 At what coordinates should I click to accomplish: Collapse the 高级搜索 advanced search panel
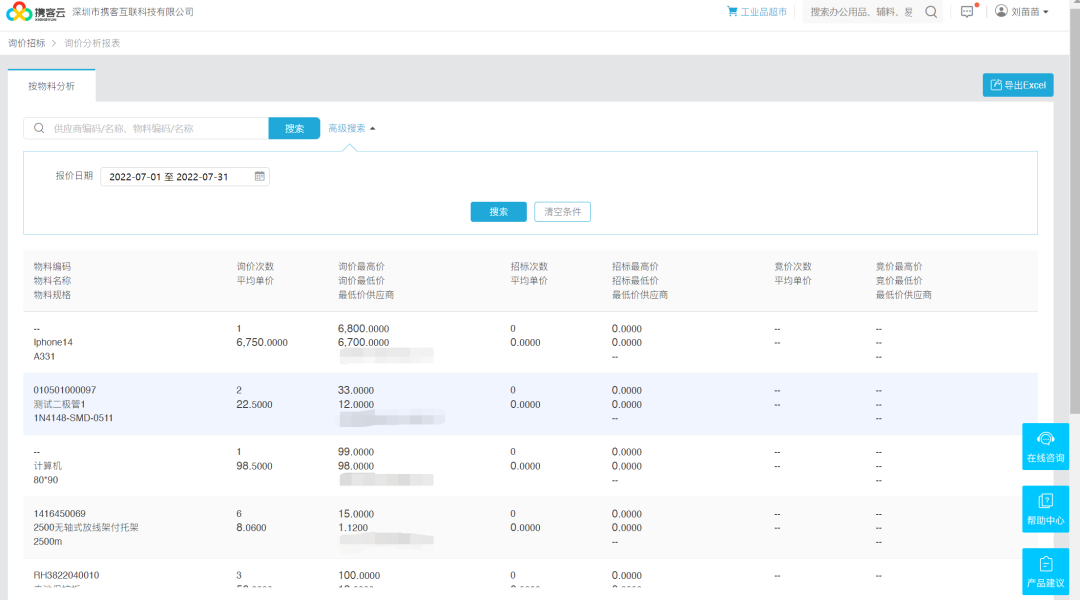coord(352,128)
